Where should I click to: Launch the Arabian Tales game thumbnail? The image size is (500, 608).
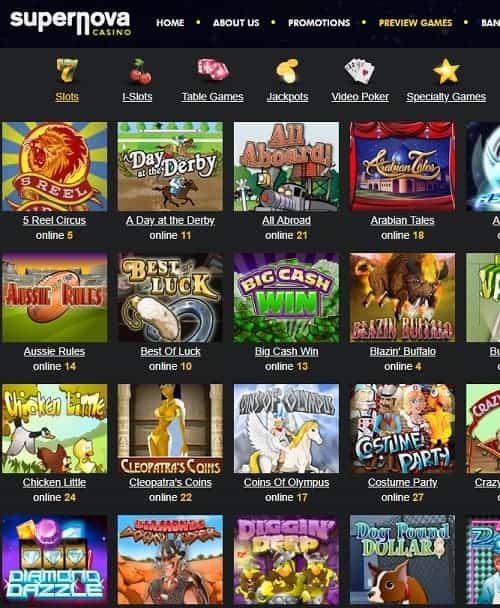(x=402, y=167)
